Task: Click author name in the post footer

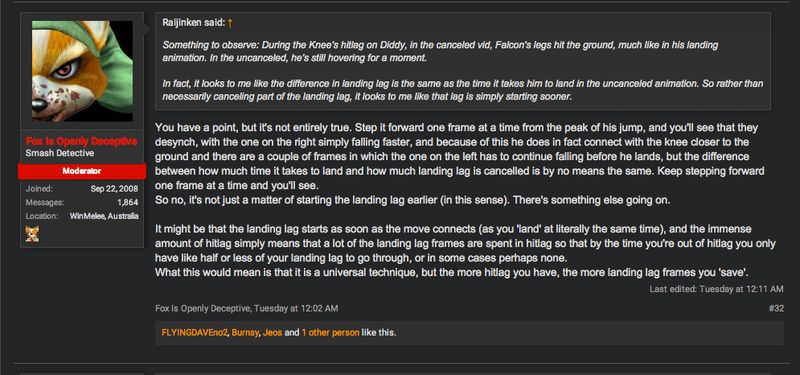Action: [203, 308]
